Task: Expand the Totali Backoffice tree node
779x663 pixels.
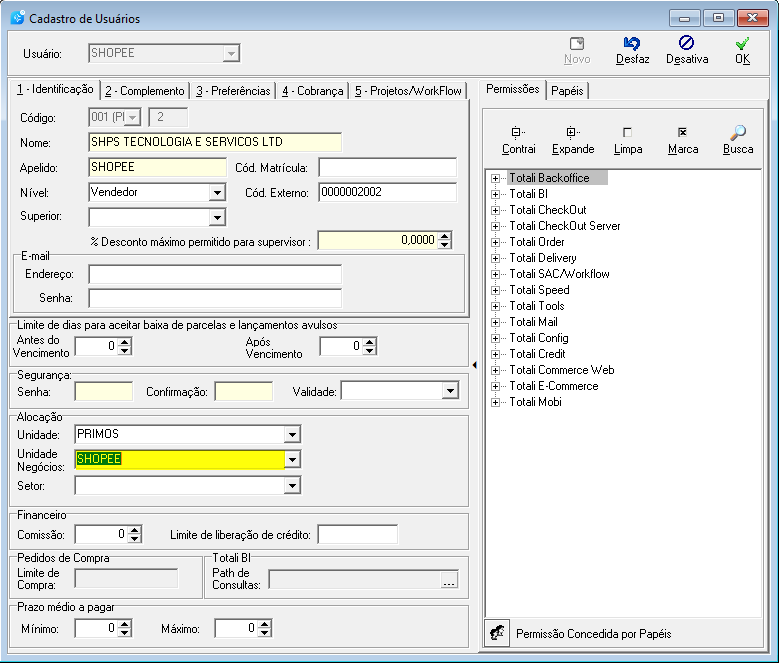Action: [x=495, y=178]
